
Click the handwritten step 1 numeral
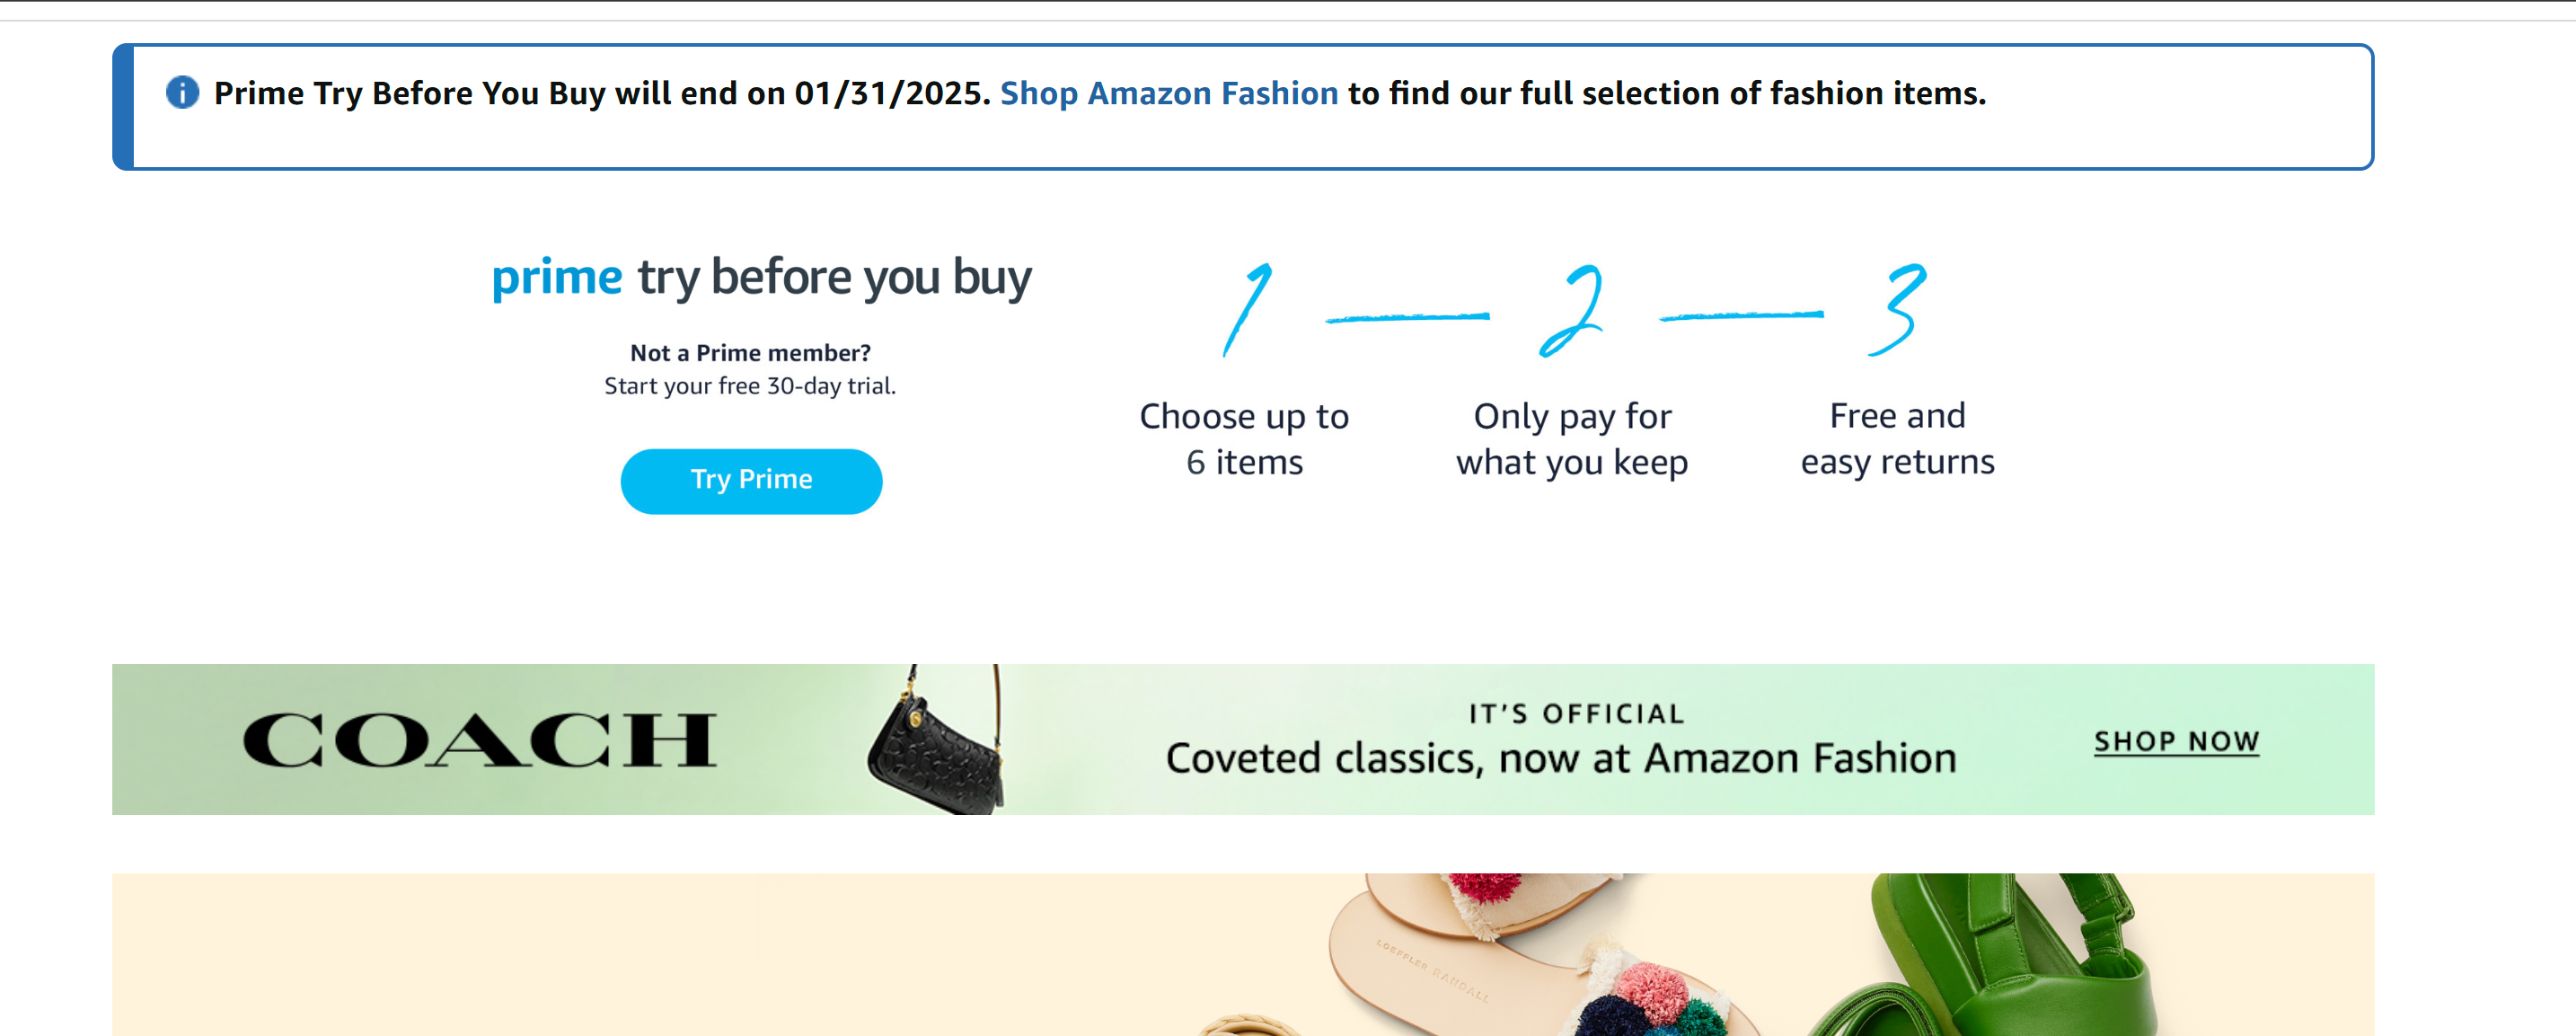[1247, 309]
